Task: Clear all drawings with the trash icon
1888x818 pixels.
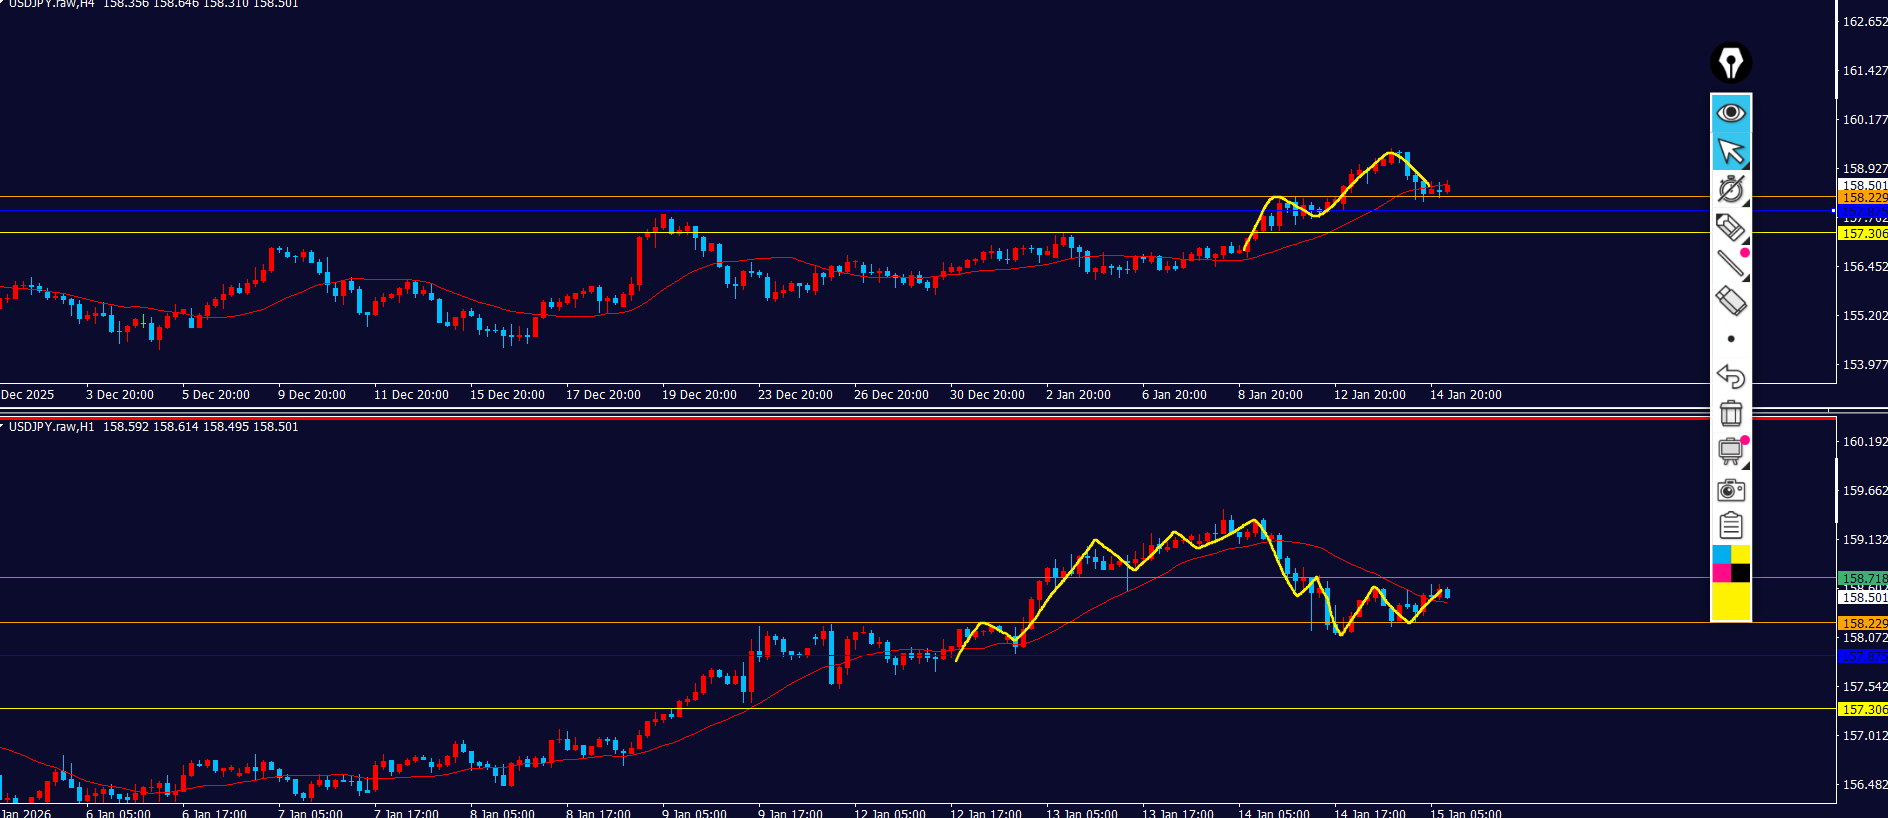Action: coord(1730,413)
